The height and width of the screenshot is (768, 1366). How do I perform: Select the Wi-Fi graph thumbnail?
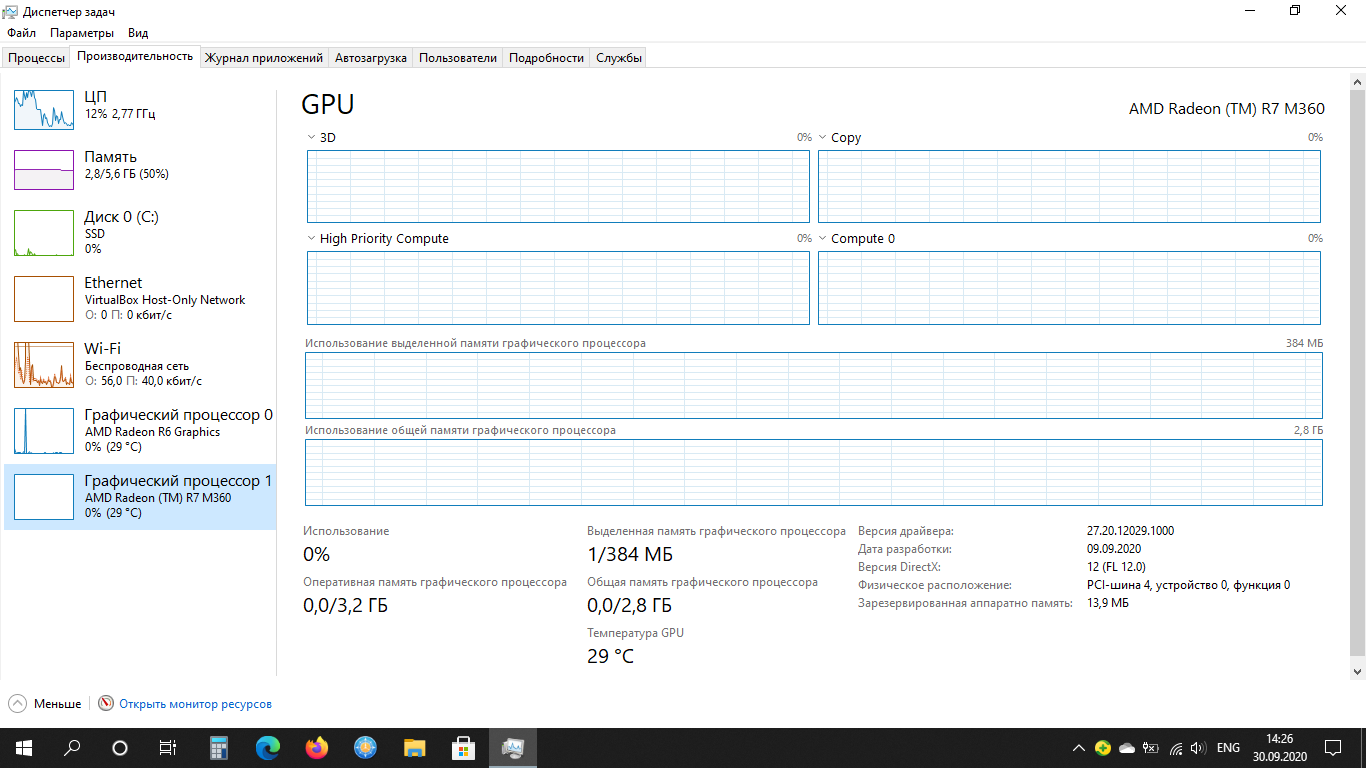44,365
